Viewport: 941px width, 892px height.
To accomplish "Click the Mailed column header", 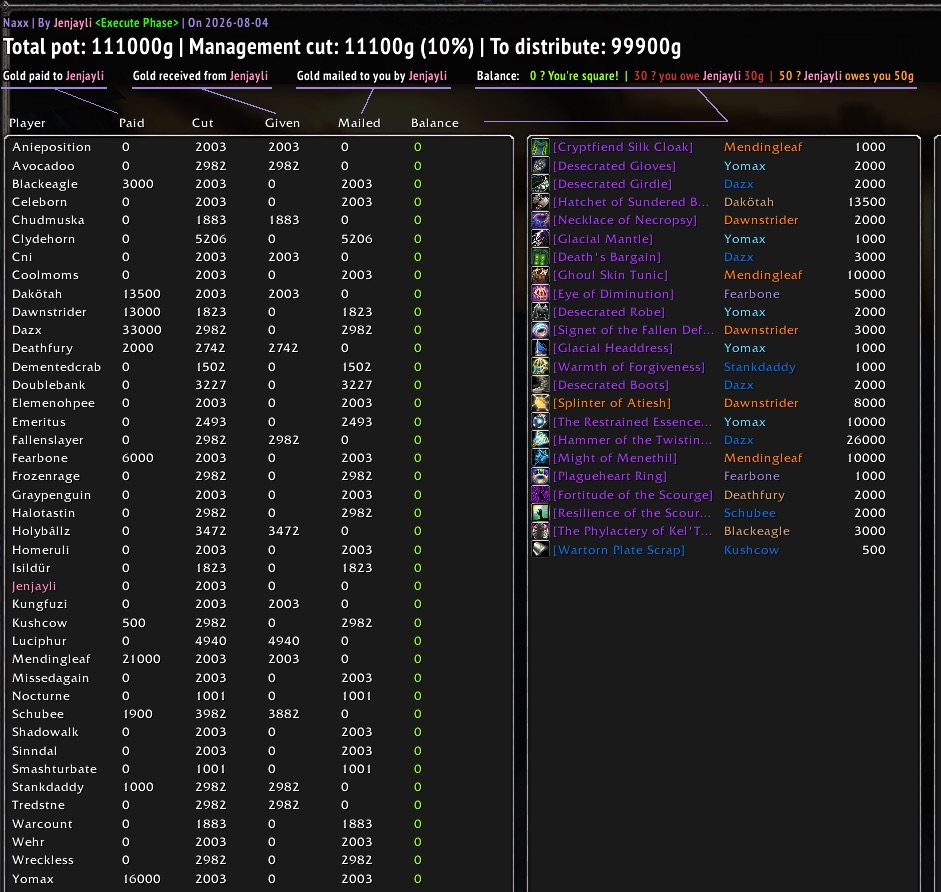I will 359,123.
